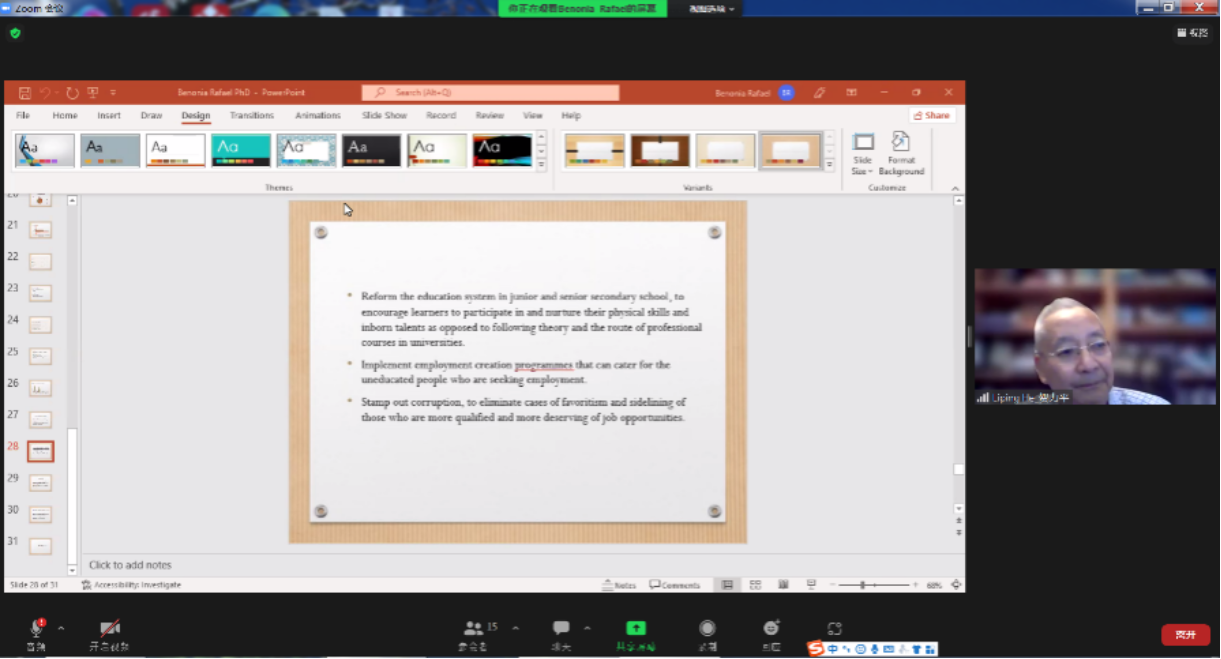This screenshot has height=659, width=1221.
Task: Expand the Themes gallery more arrow
Action: pos(541,166)
